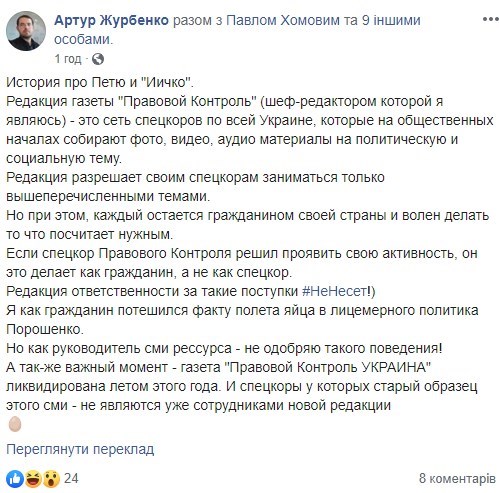Click the #НеНесет hashtag
Viewport: 499px width, 493px height.
334,291
